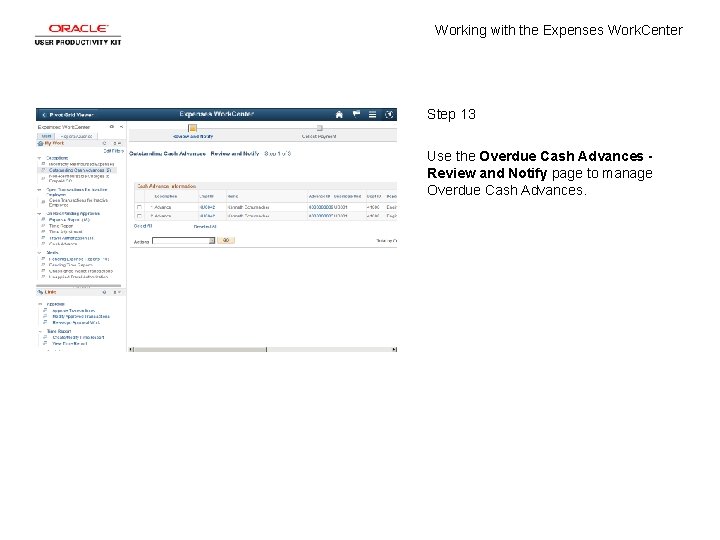Collapse the Transactions Pending Approvals group
Viewport: 720px width, 540px height.
(39, 214)
